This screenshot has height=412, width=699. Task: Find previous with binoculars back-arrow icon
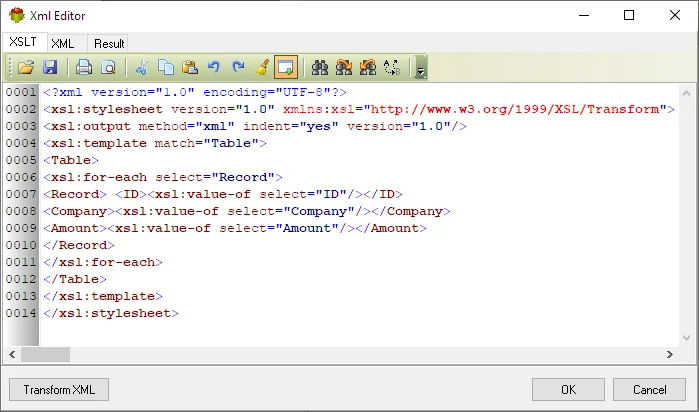tap(368, 67)
